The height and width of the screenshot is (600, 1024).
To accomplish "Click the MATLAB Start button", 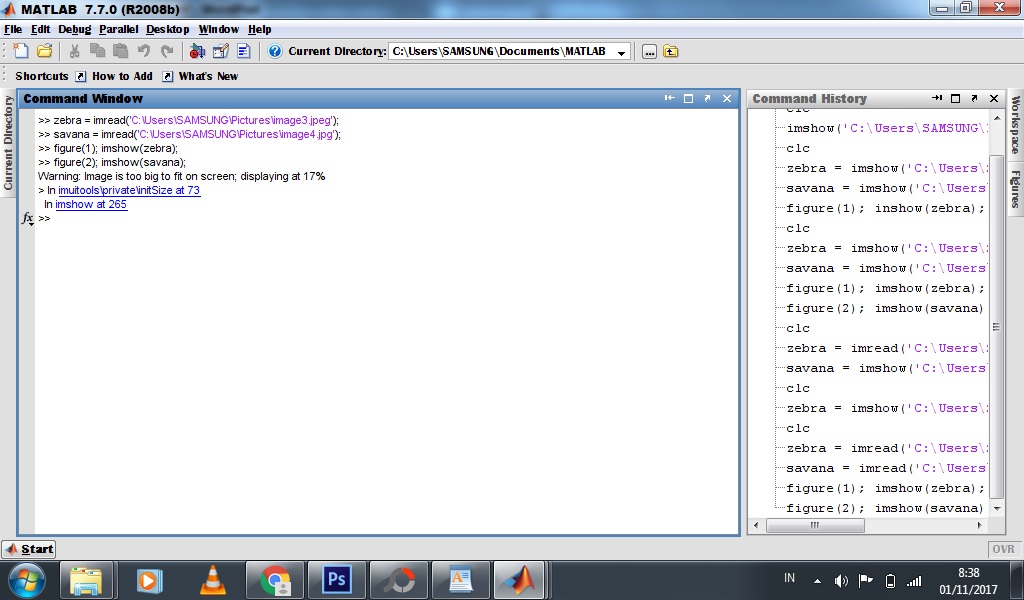I will tap(29, 549).
